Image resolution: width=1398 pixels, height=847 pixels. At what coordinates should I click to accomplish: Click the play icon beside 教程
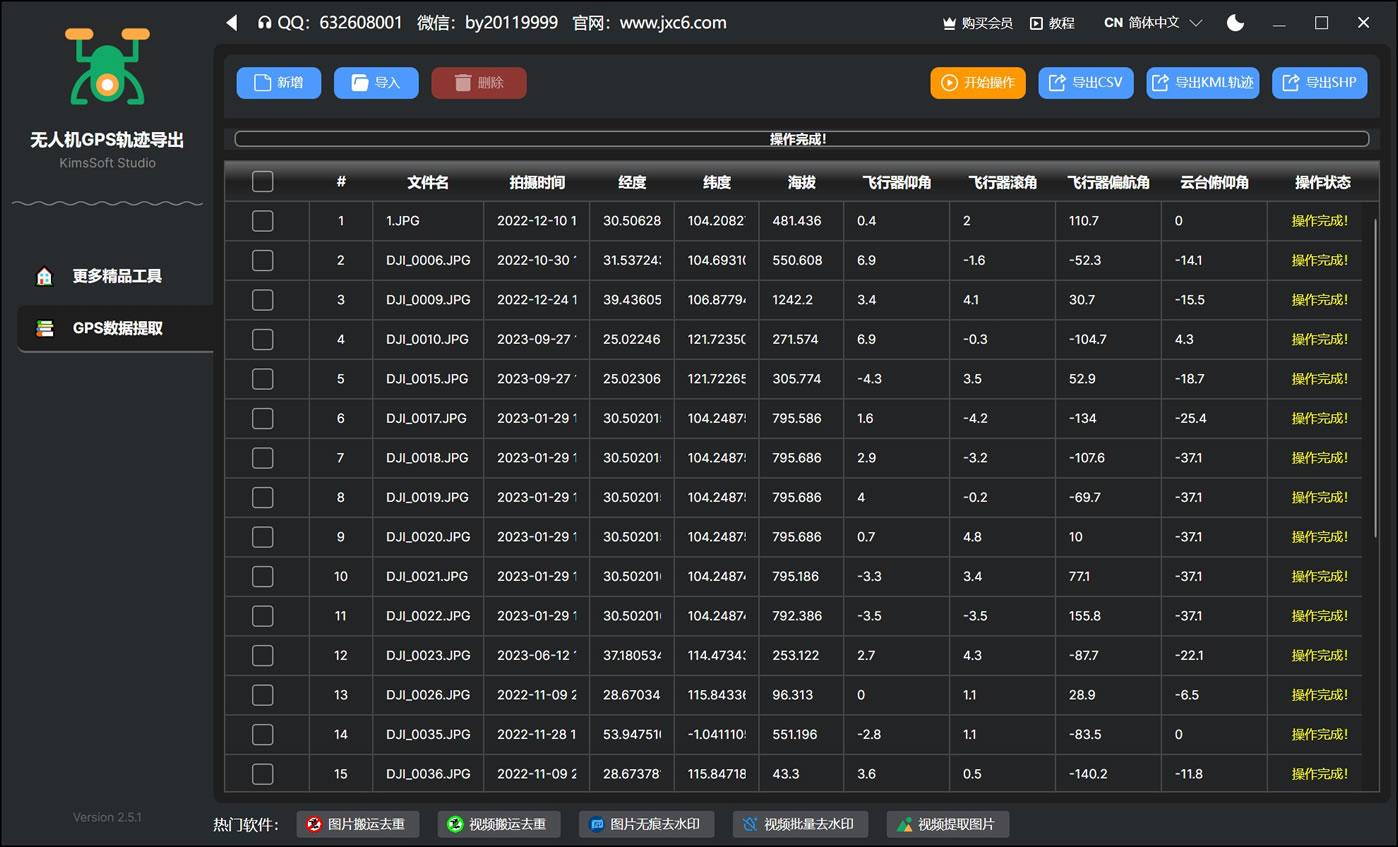pyautogui.click(x=1036, y=23)
